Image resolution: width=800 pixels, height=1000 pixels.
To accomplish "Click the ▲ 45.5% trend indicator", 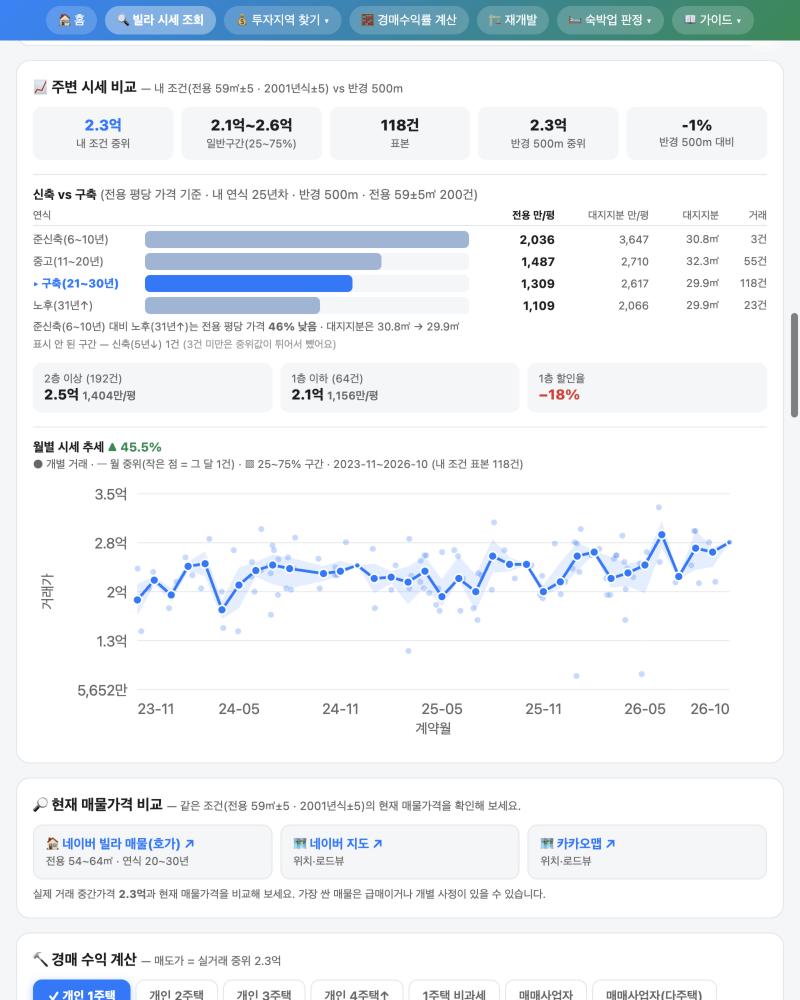I will [135, 446].
